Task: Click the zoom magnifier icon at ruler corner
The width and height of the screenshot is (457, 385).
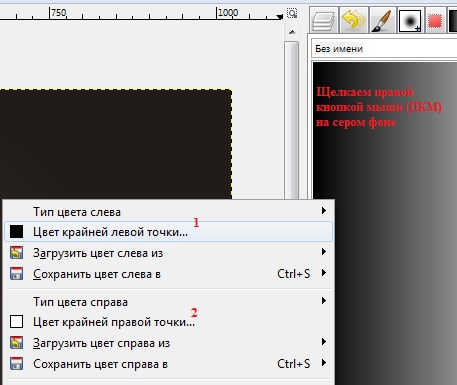Action: click(x=292, y=13)
